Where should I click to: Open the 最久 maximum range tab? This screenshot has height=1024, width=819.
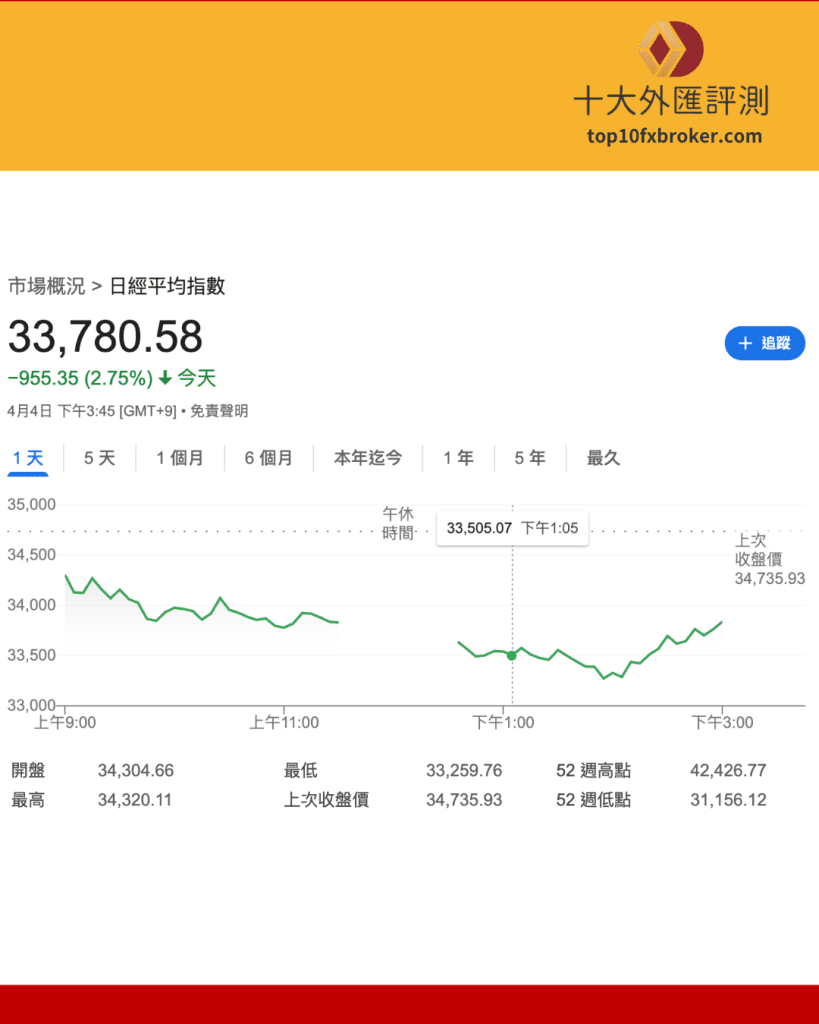click(x=603, y=458)
